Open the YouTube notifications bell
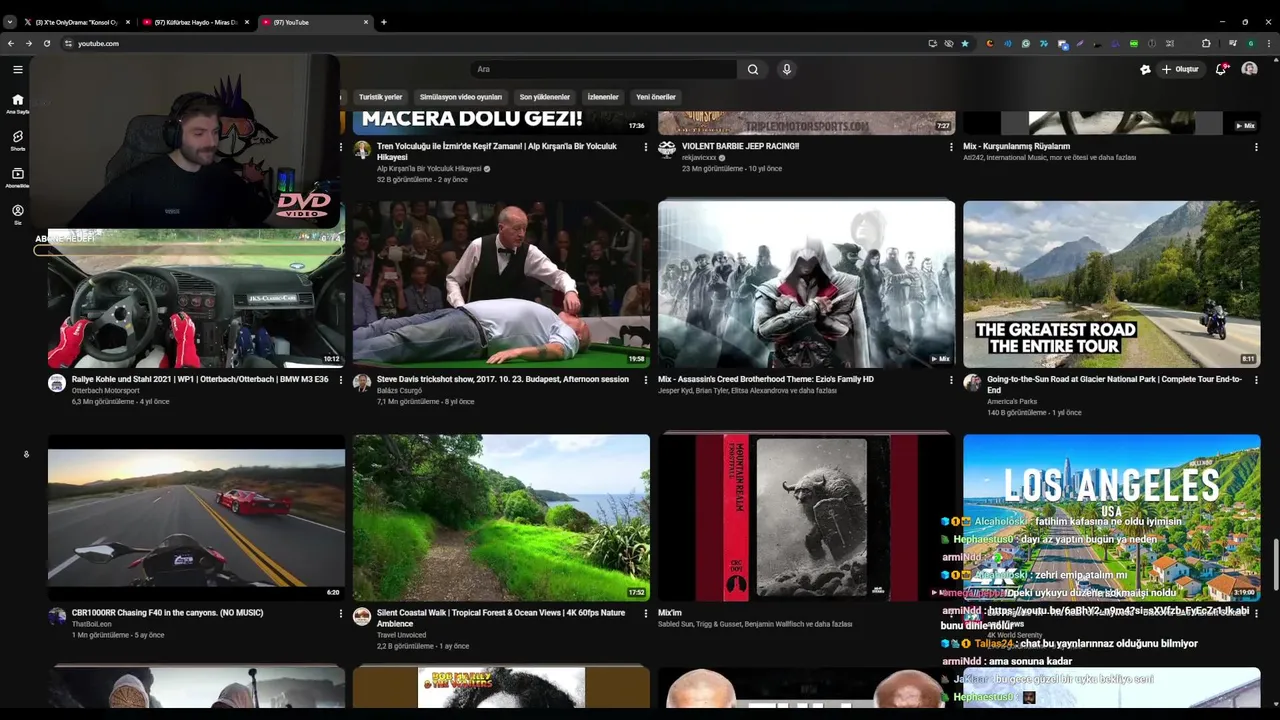This screenshot has height=720, width=1280. tap(1221, 69)
